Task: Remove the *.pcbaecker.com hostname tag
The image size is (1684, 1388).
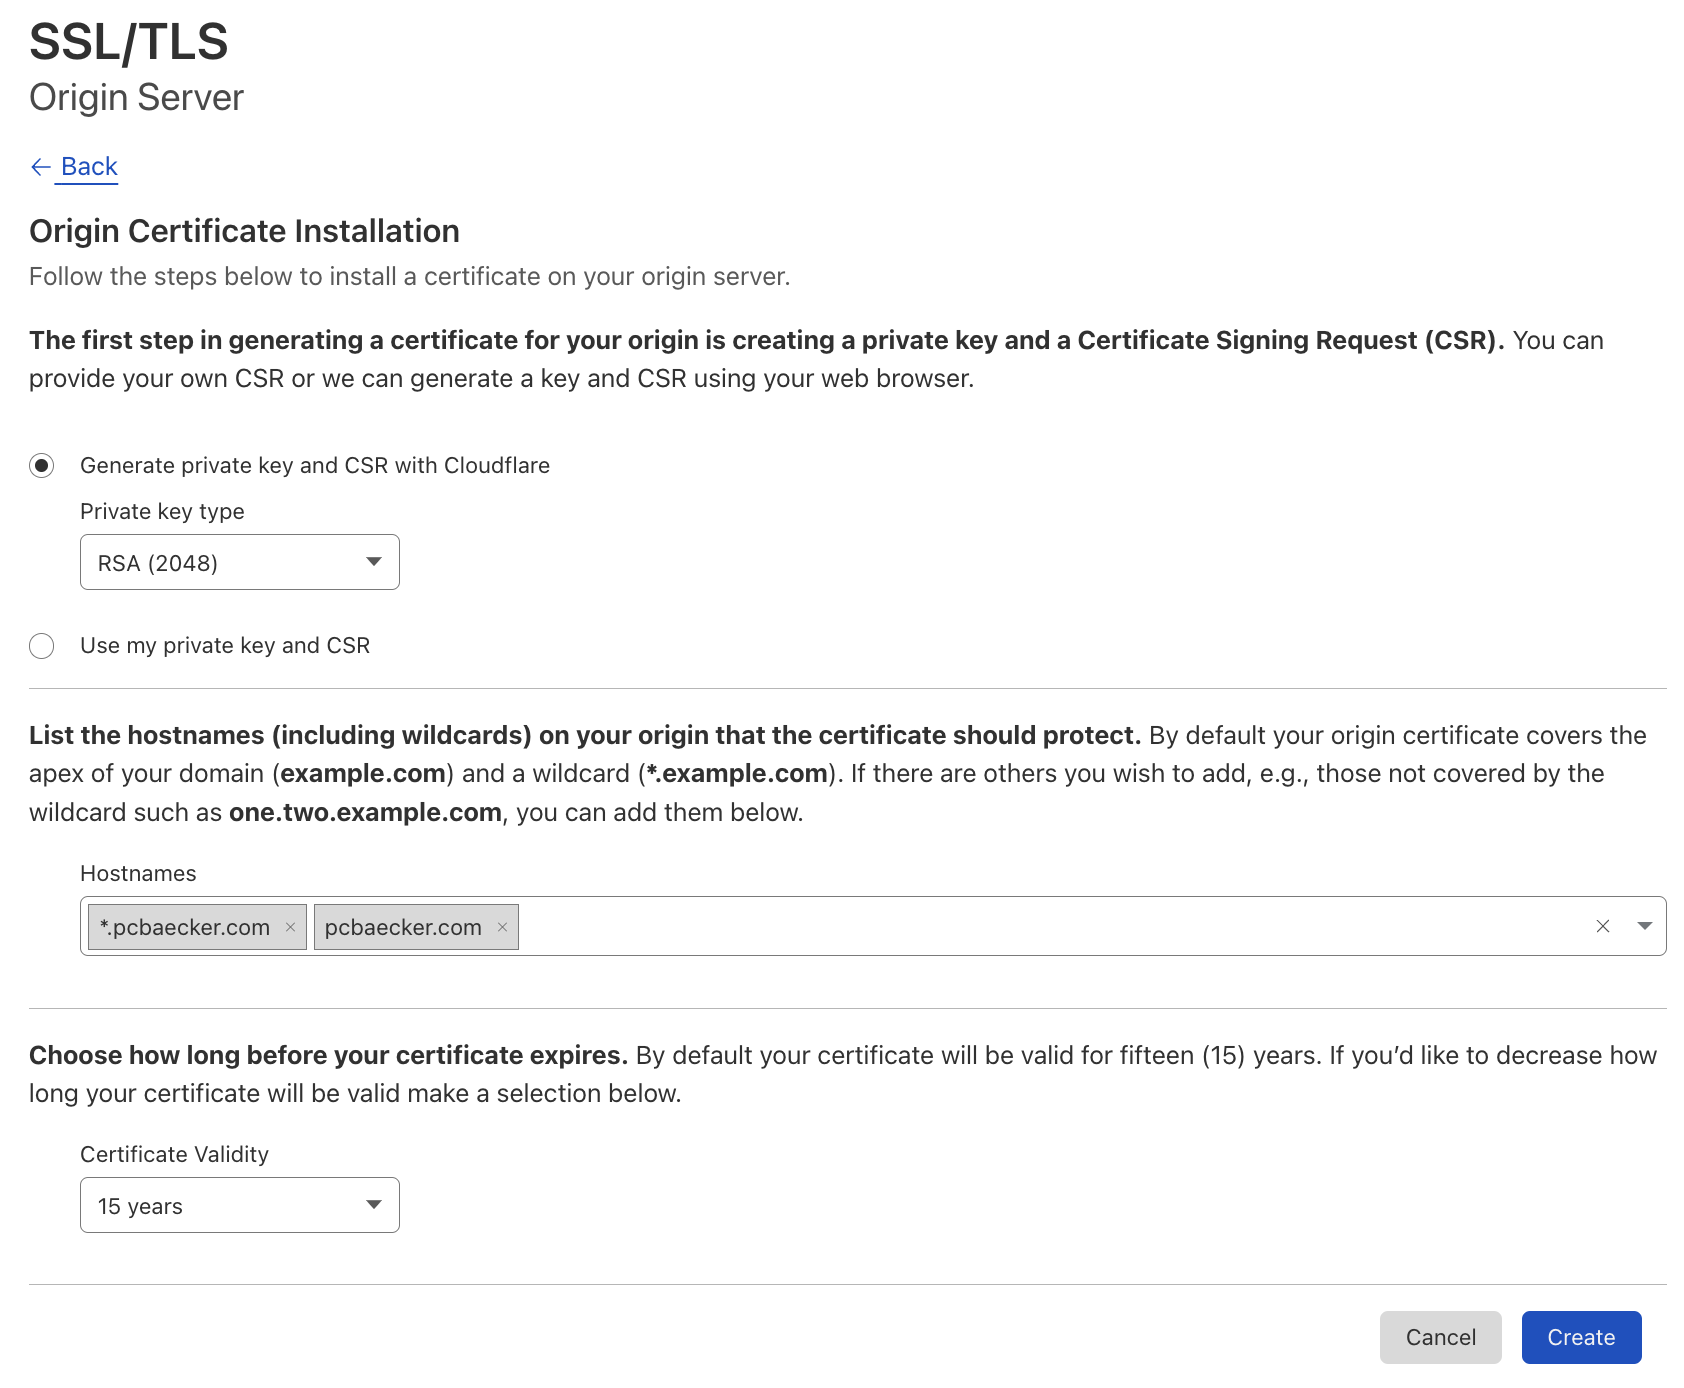Action: tap(288, 926)
